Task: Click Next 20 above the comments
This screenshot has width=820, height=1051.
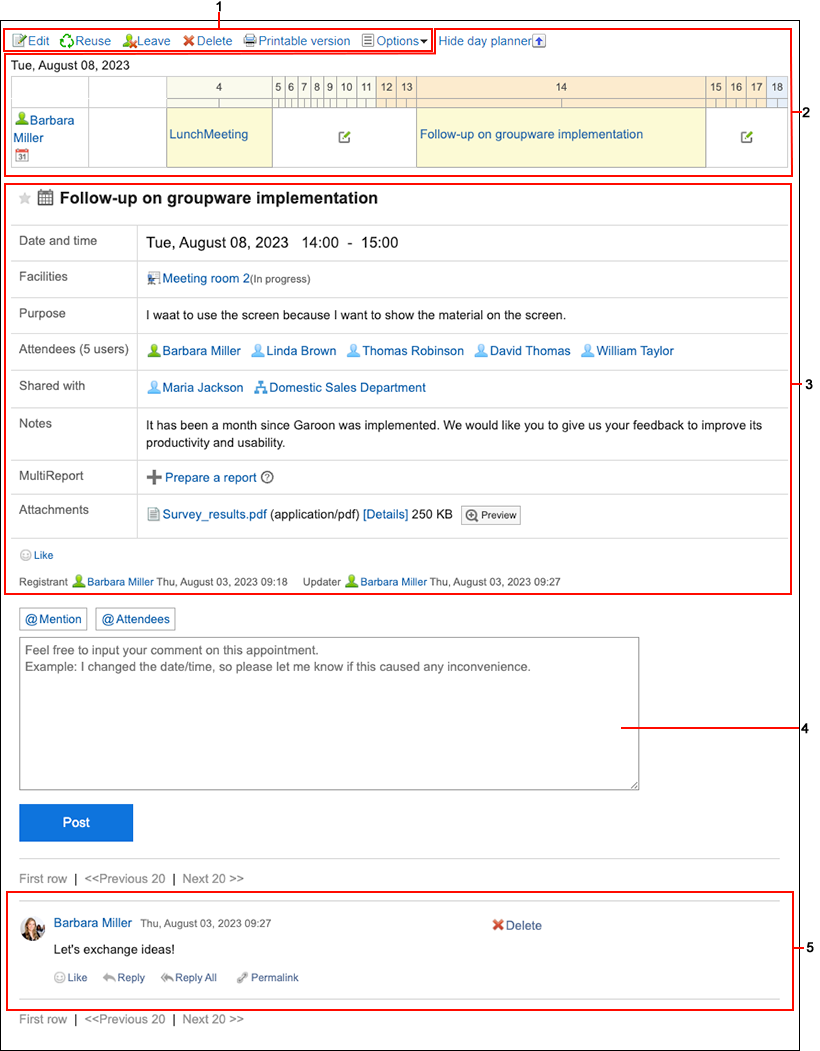Action: (x=213, y=878)
